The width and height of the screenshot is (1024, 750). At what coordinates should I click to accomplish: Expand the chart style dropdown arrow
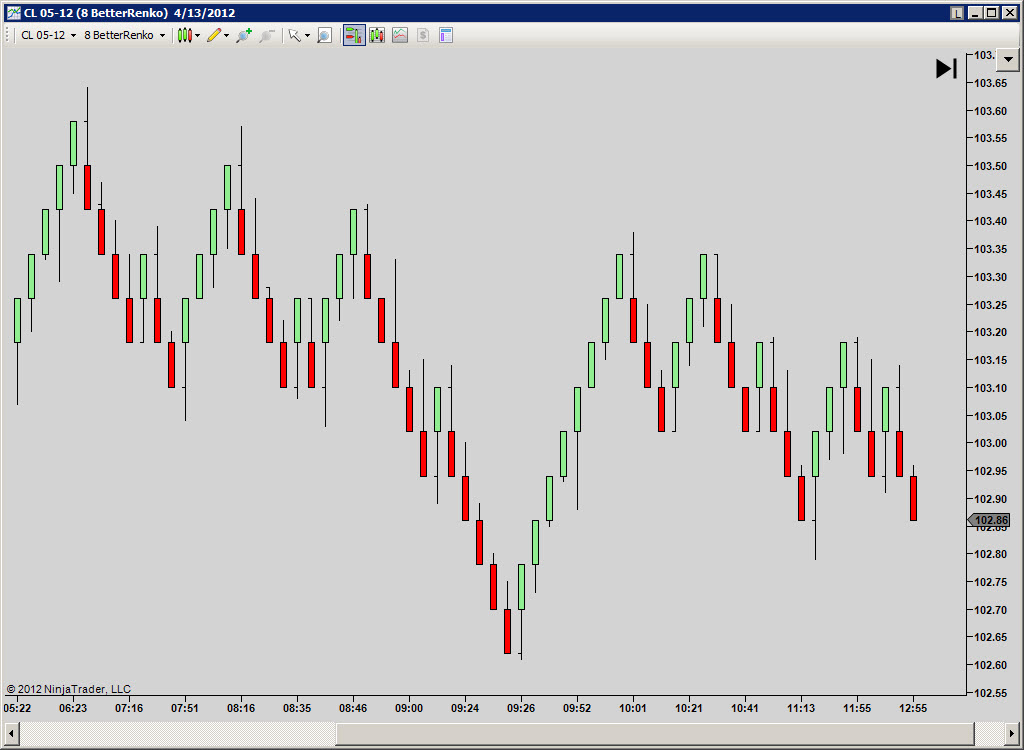[x=198, y=35]
